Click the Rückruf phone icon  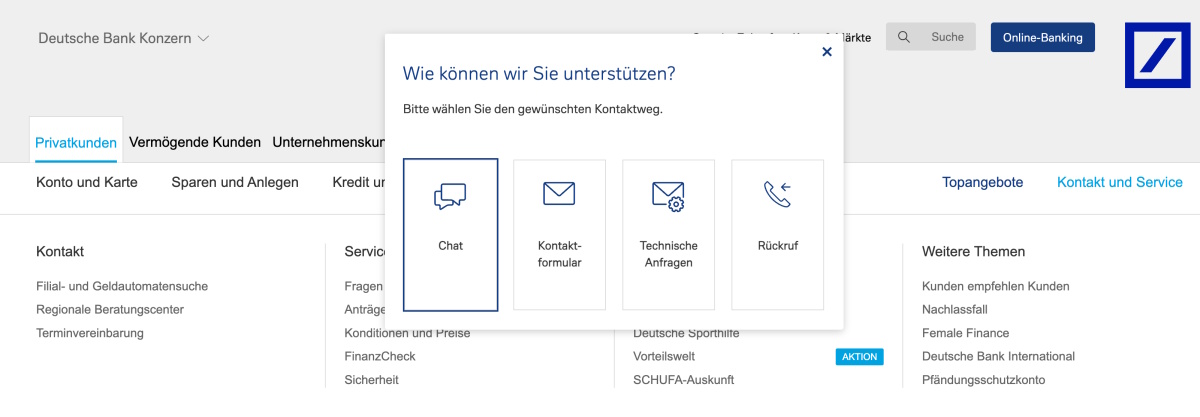777,194
